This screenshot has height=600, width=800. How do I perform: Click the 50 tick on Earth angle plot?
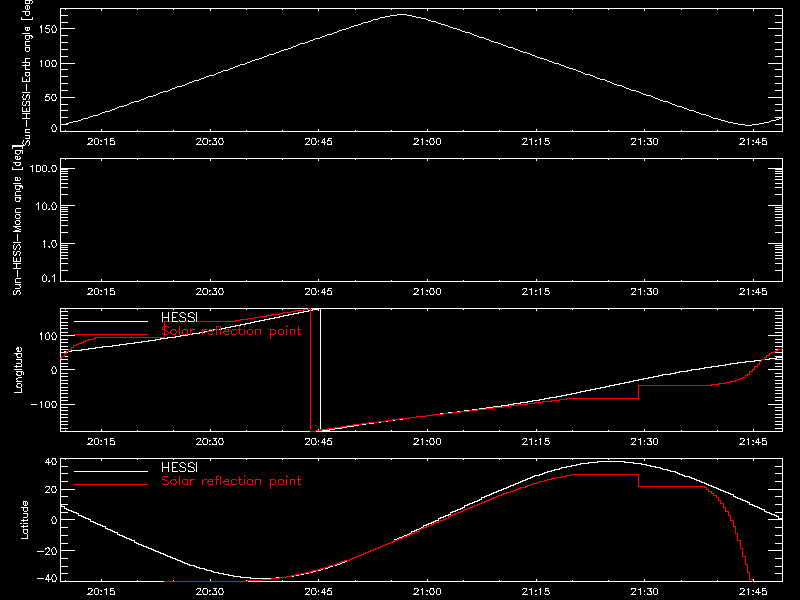[51, 97]
